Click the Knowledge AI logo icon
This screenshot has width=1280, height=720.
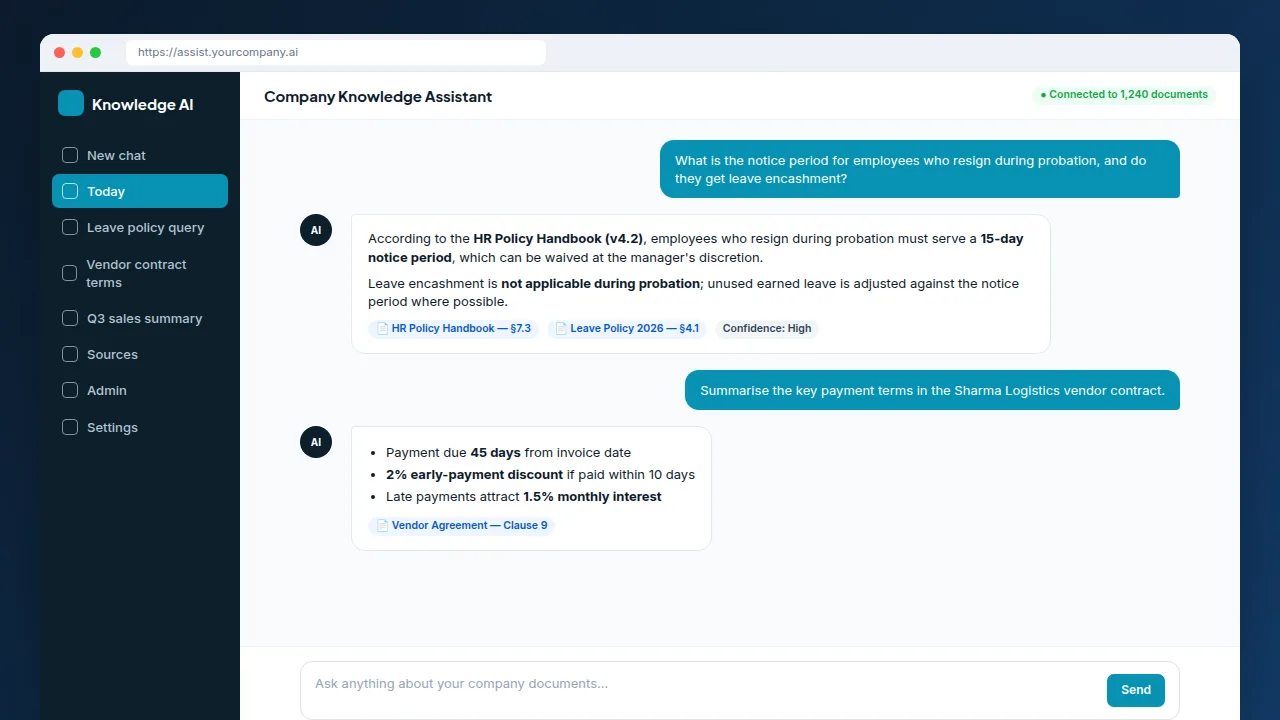tap(71, 103)
